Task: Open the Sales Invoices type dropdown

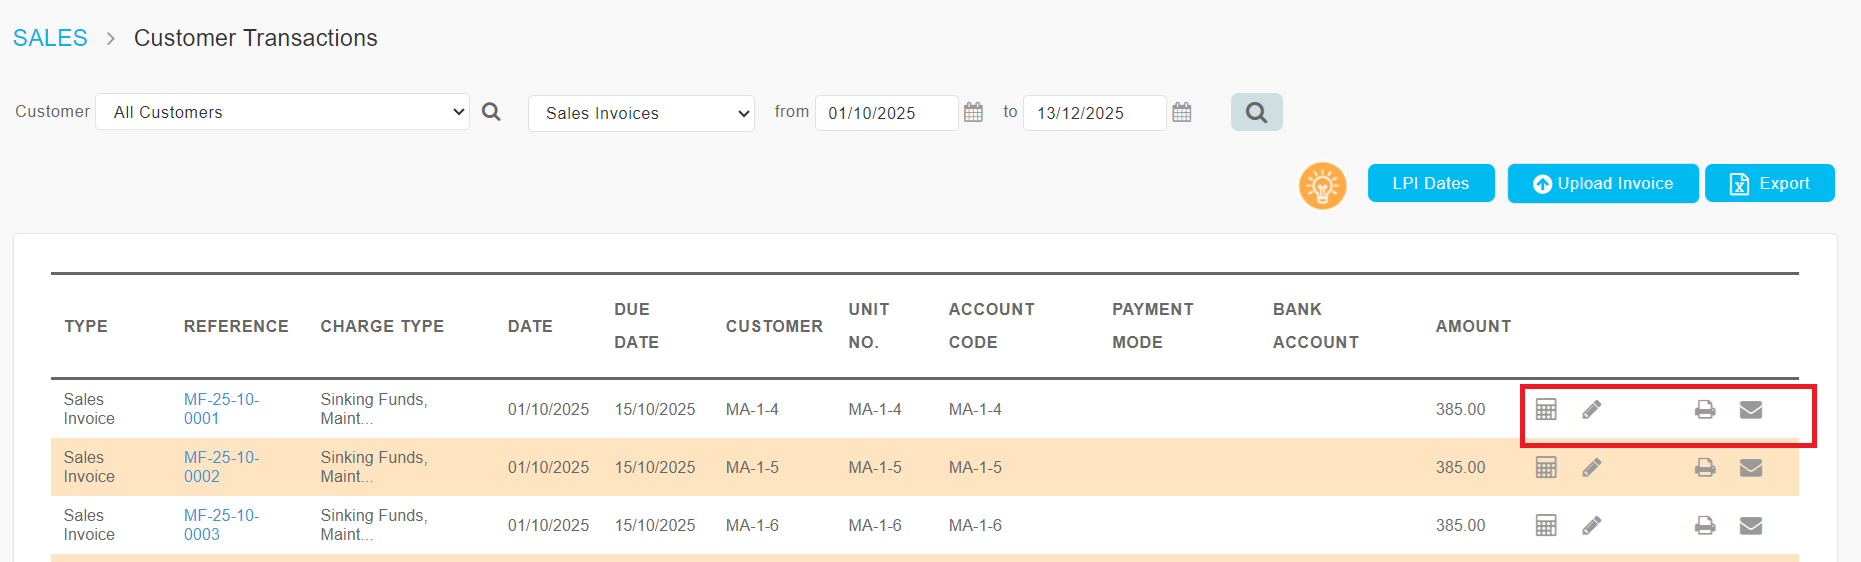Action: click(641, 113)
